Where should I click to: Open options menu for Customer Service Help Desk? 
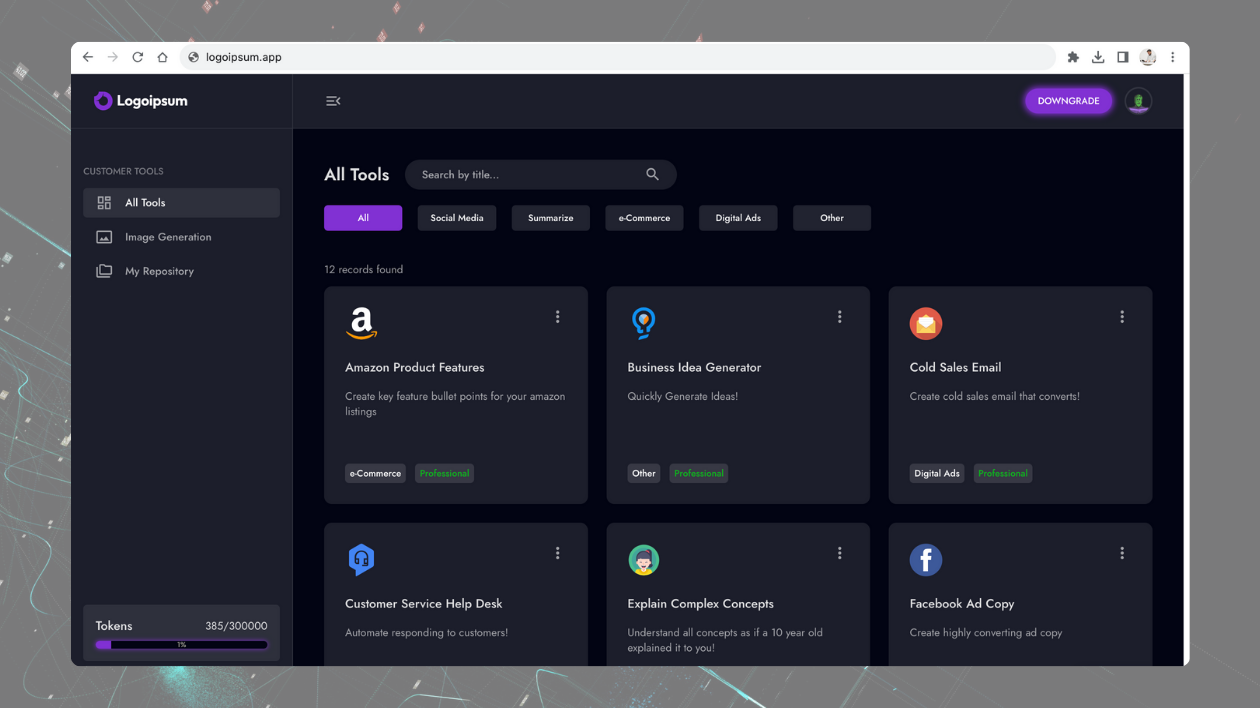[557, 553]
